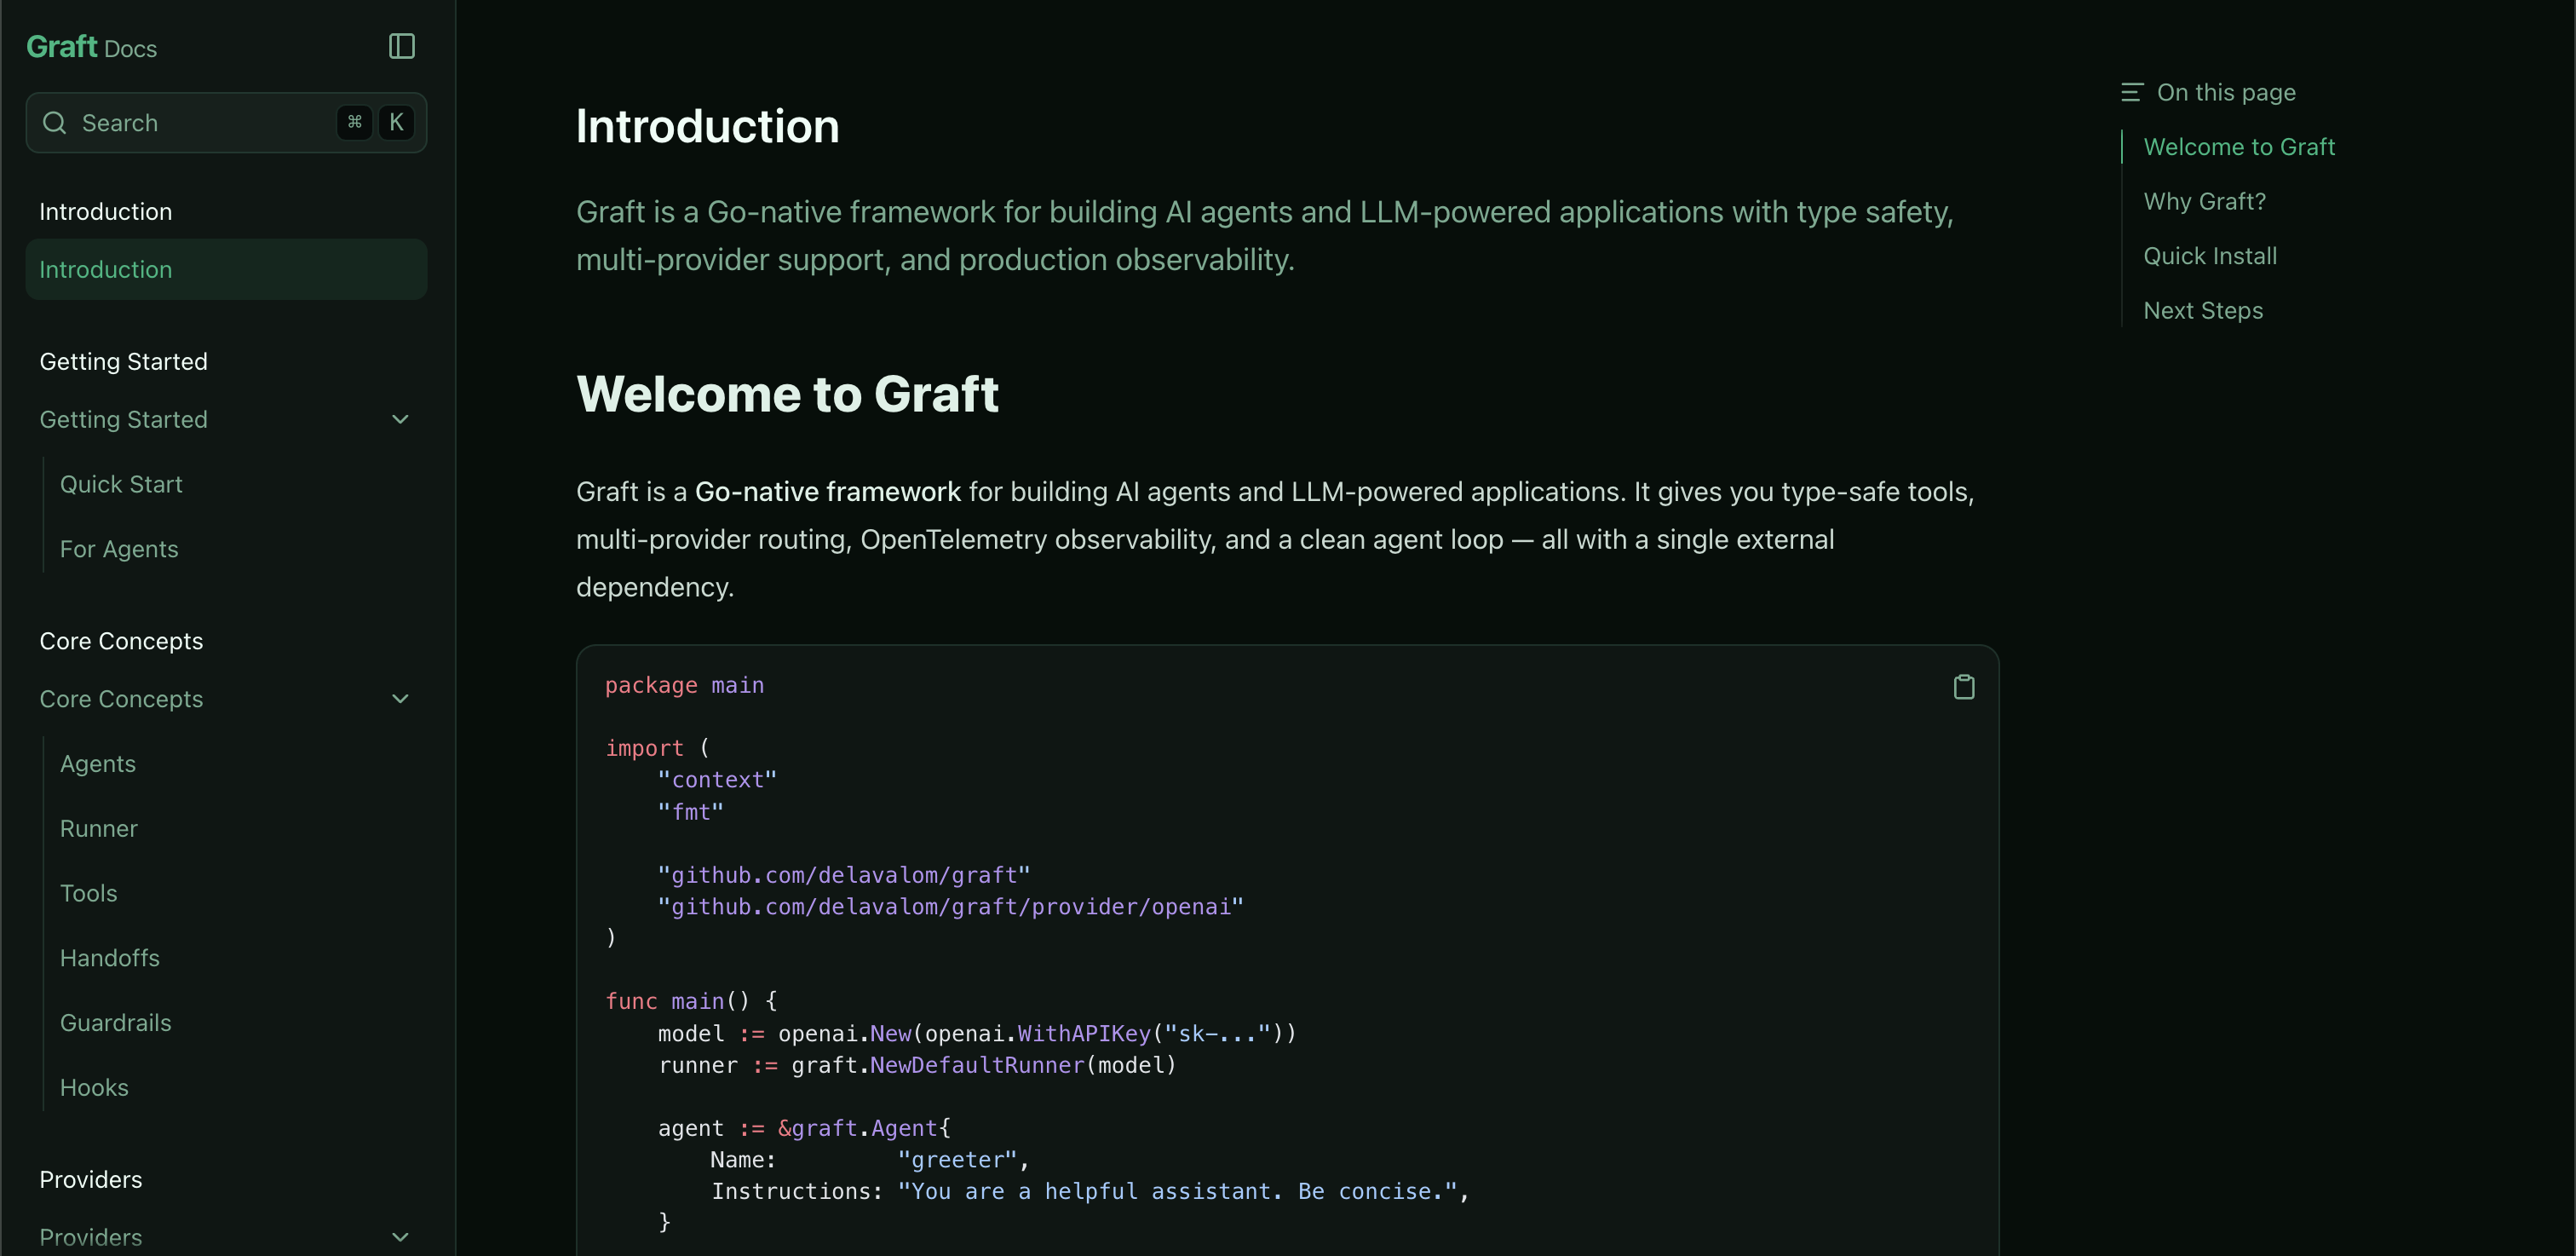Open the For Agents page
Image resolution: width=2576 pixels, height=1256 pixels.
[119, 549]
